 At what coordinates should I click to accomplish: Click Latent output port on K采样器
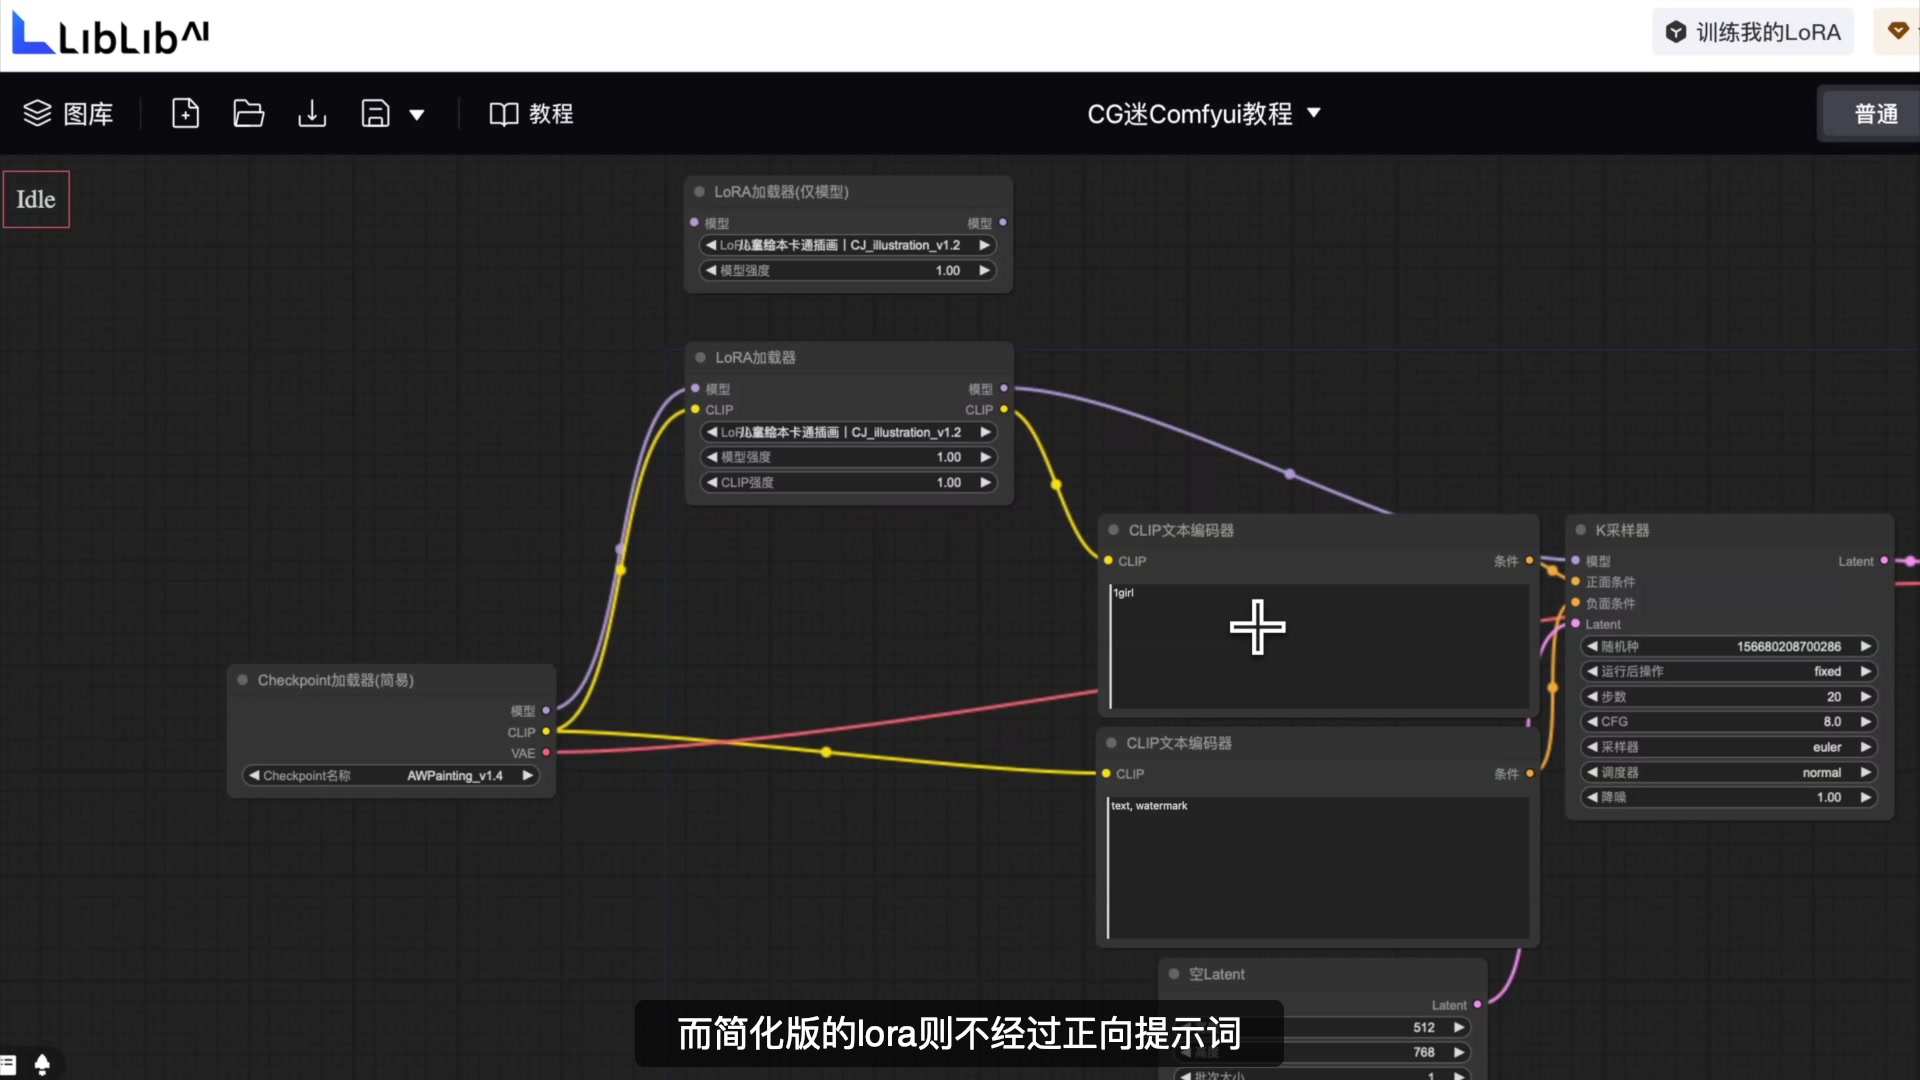coord(1884,561)
